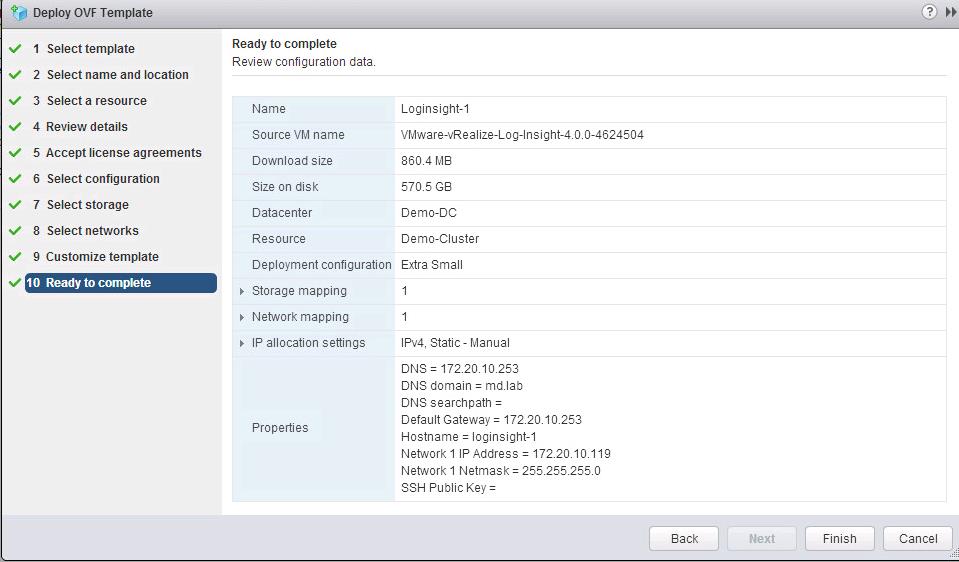Open step 8 Select networks
The height and width of the screenshot is (562, 959).
pos(92,231)
